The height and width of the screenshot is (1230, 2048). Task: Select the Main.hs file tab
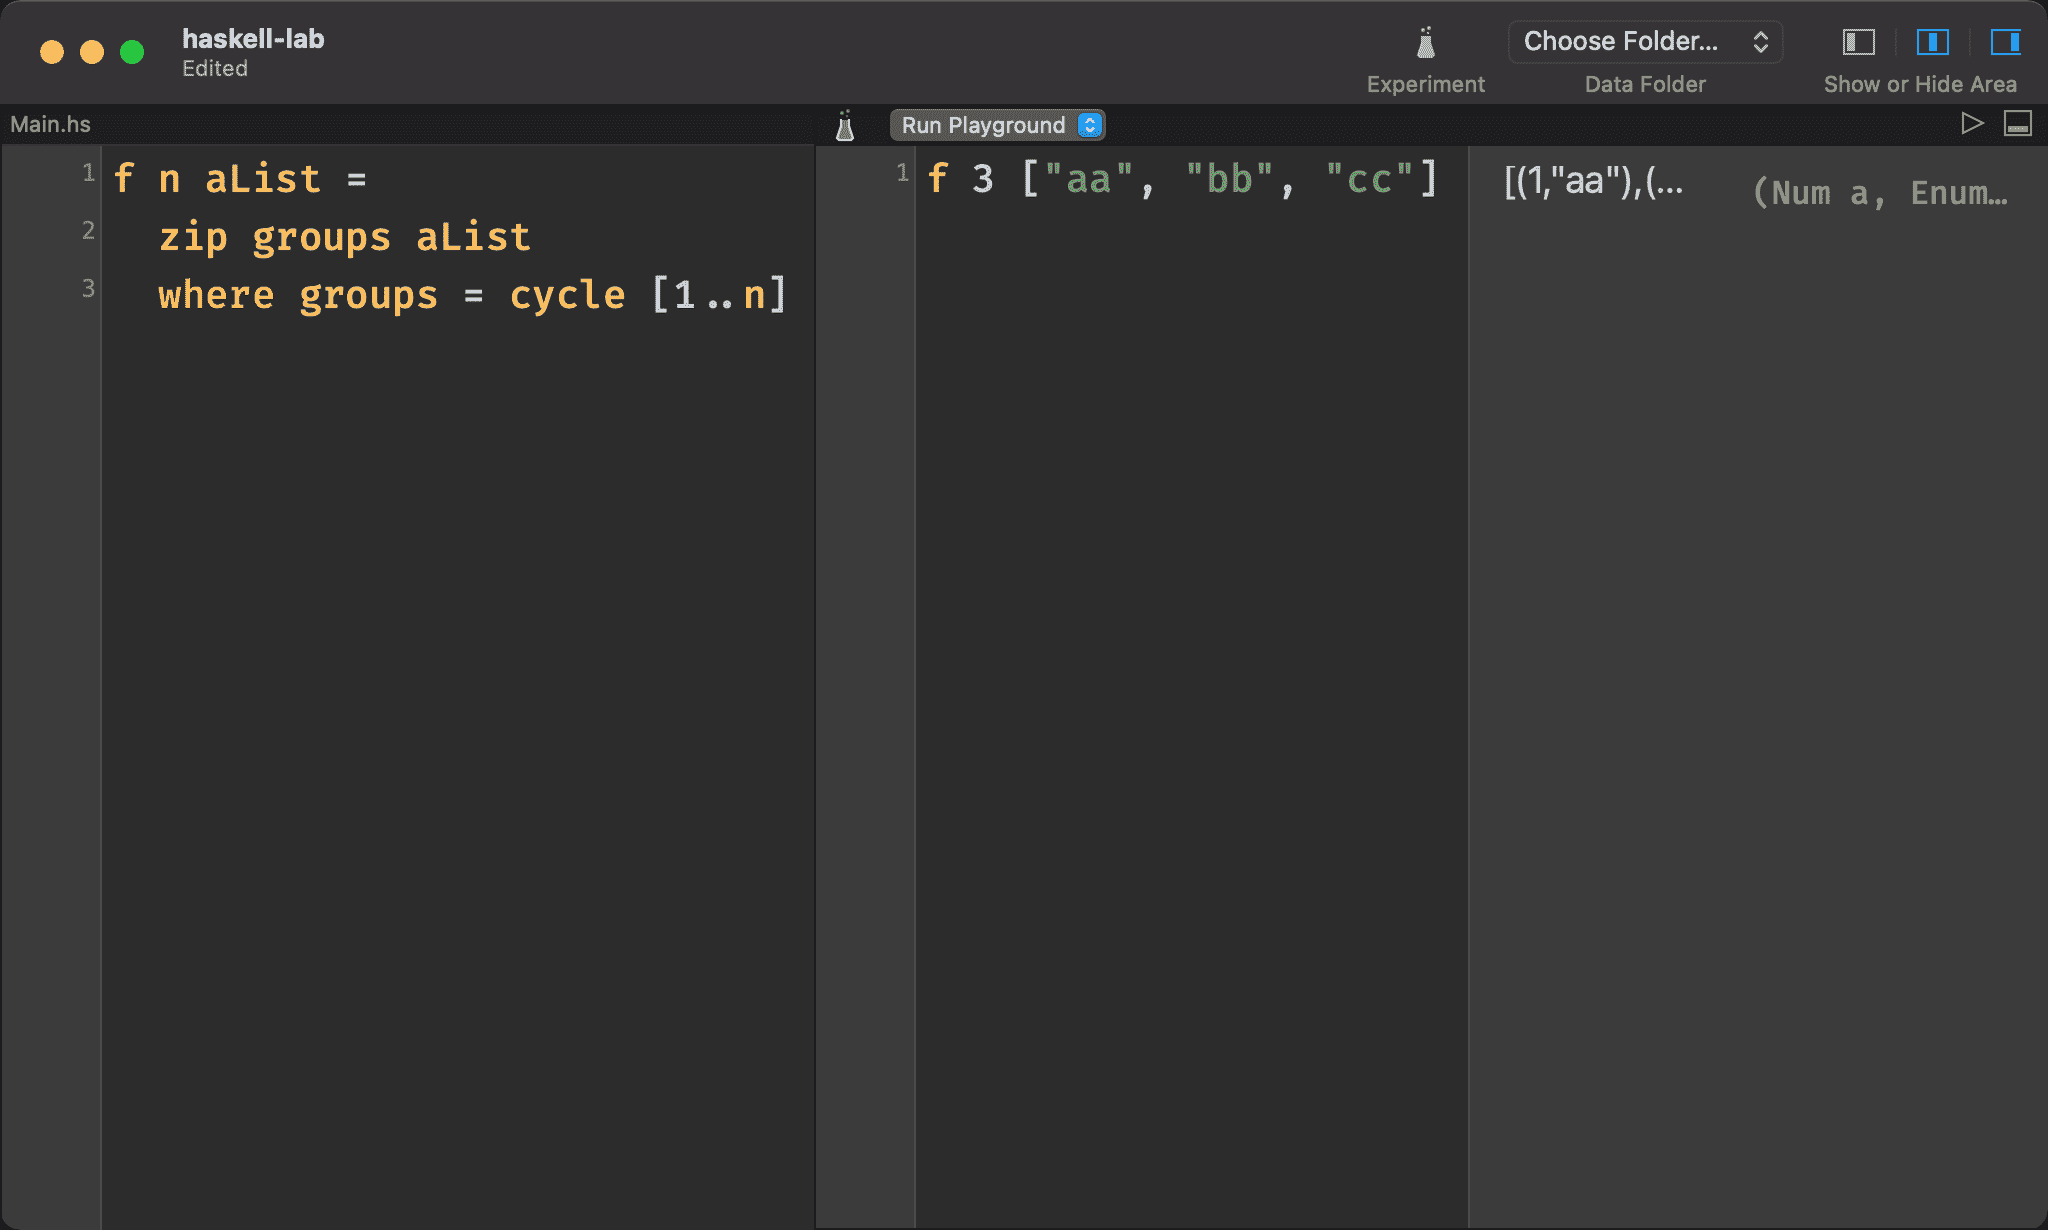[50, 124]
